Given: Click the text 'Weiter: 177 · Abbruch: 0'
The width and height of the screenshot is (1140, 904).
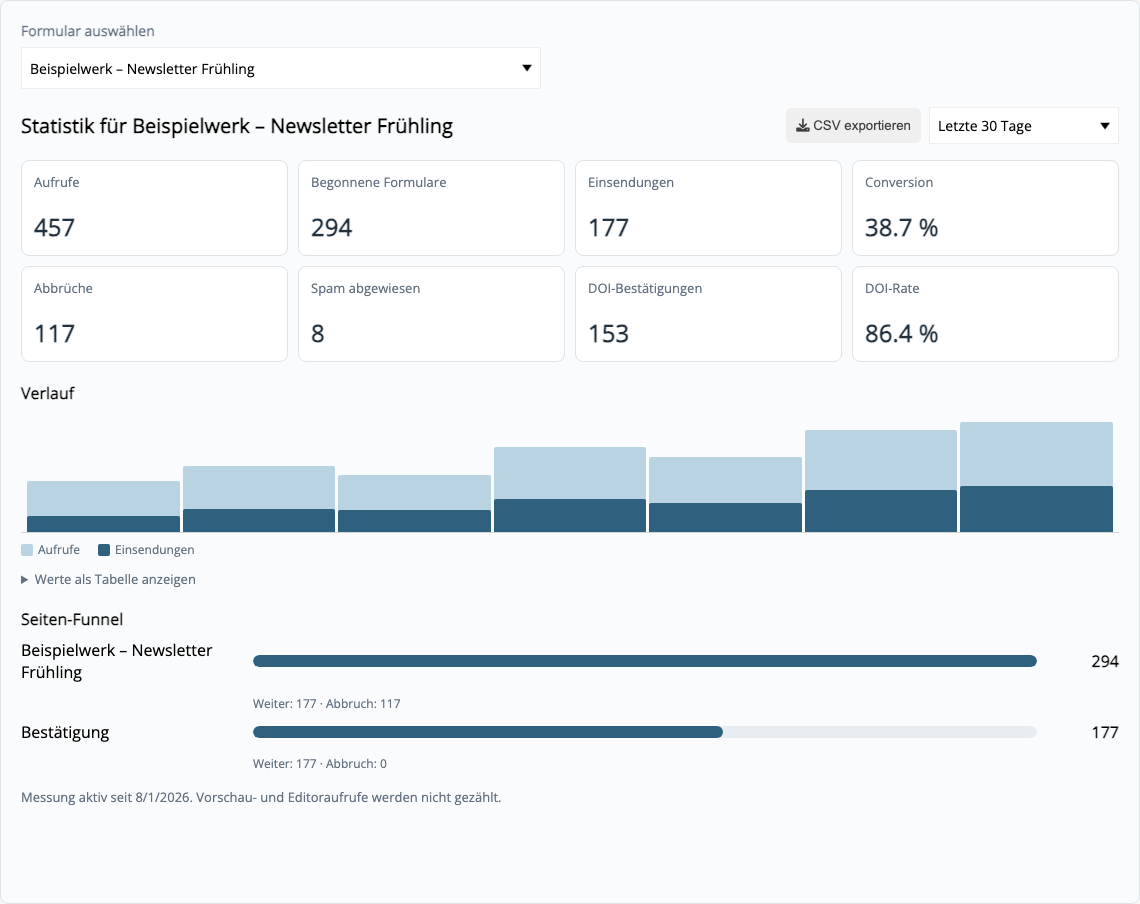Looking at the screenshot, I should [x=320, y=764].
